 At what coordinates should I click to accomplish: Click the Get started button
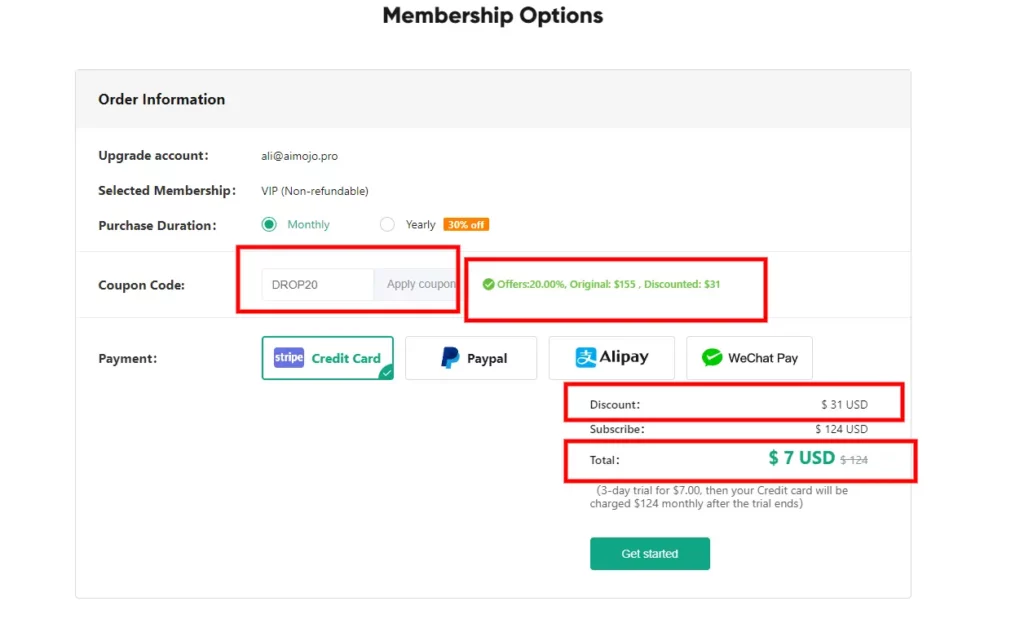coord(650,554)
